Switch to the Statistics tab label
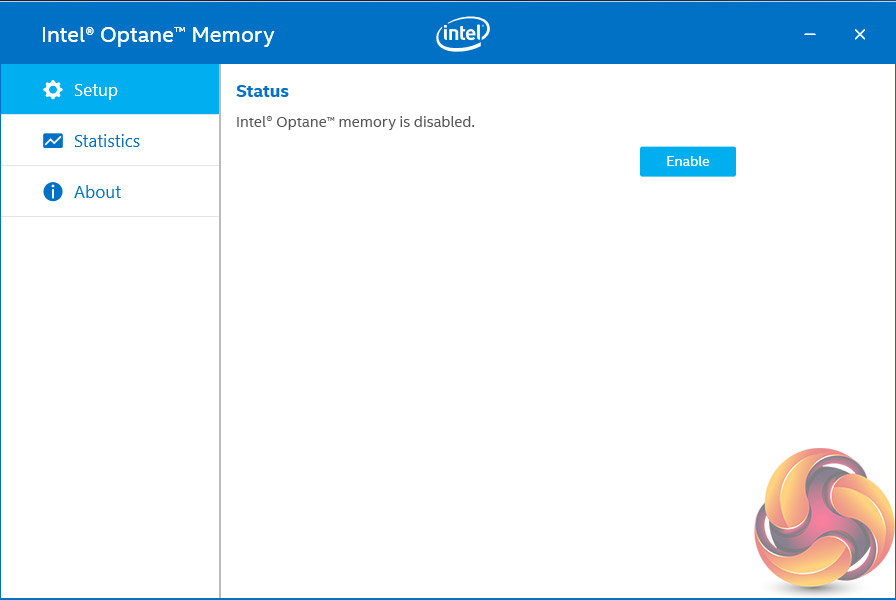The height and width of the screenshot is (600, 896). point(107,141)
